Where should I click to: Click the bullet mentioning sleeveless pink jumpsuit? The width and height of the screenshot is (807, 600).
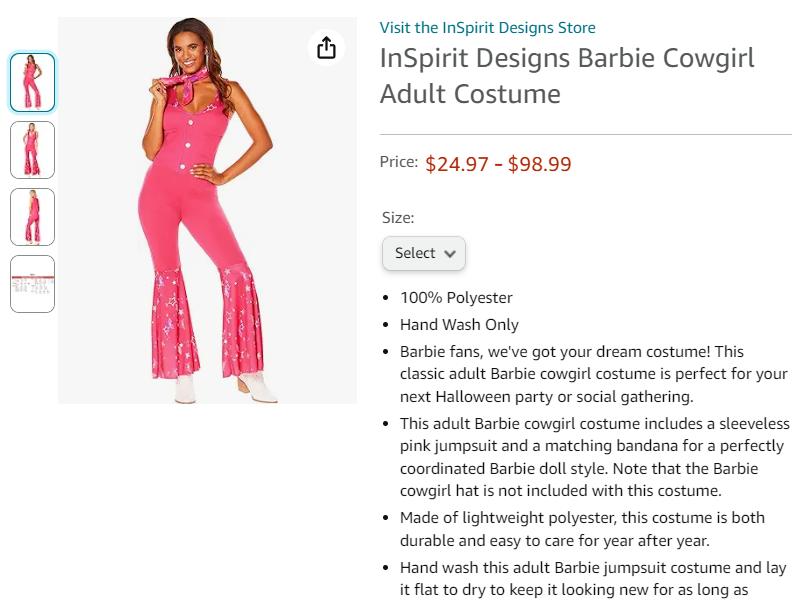point(594,457)
